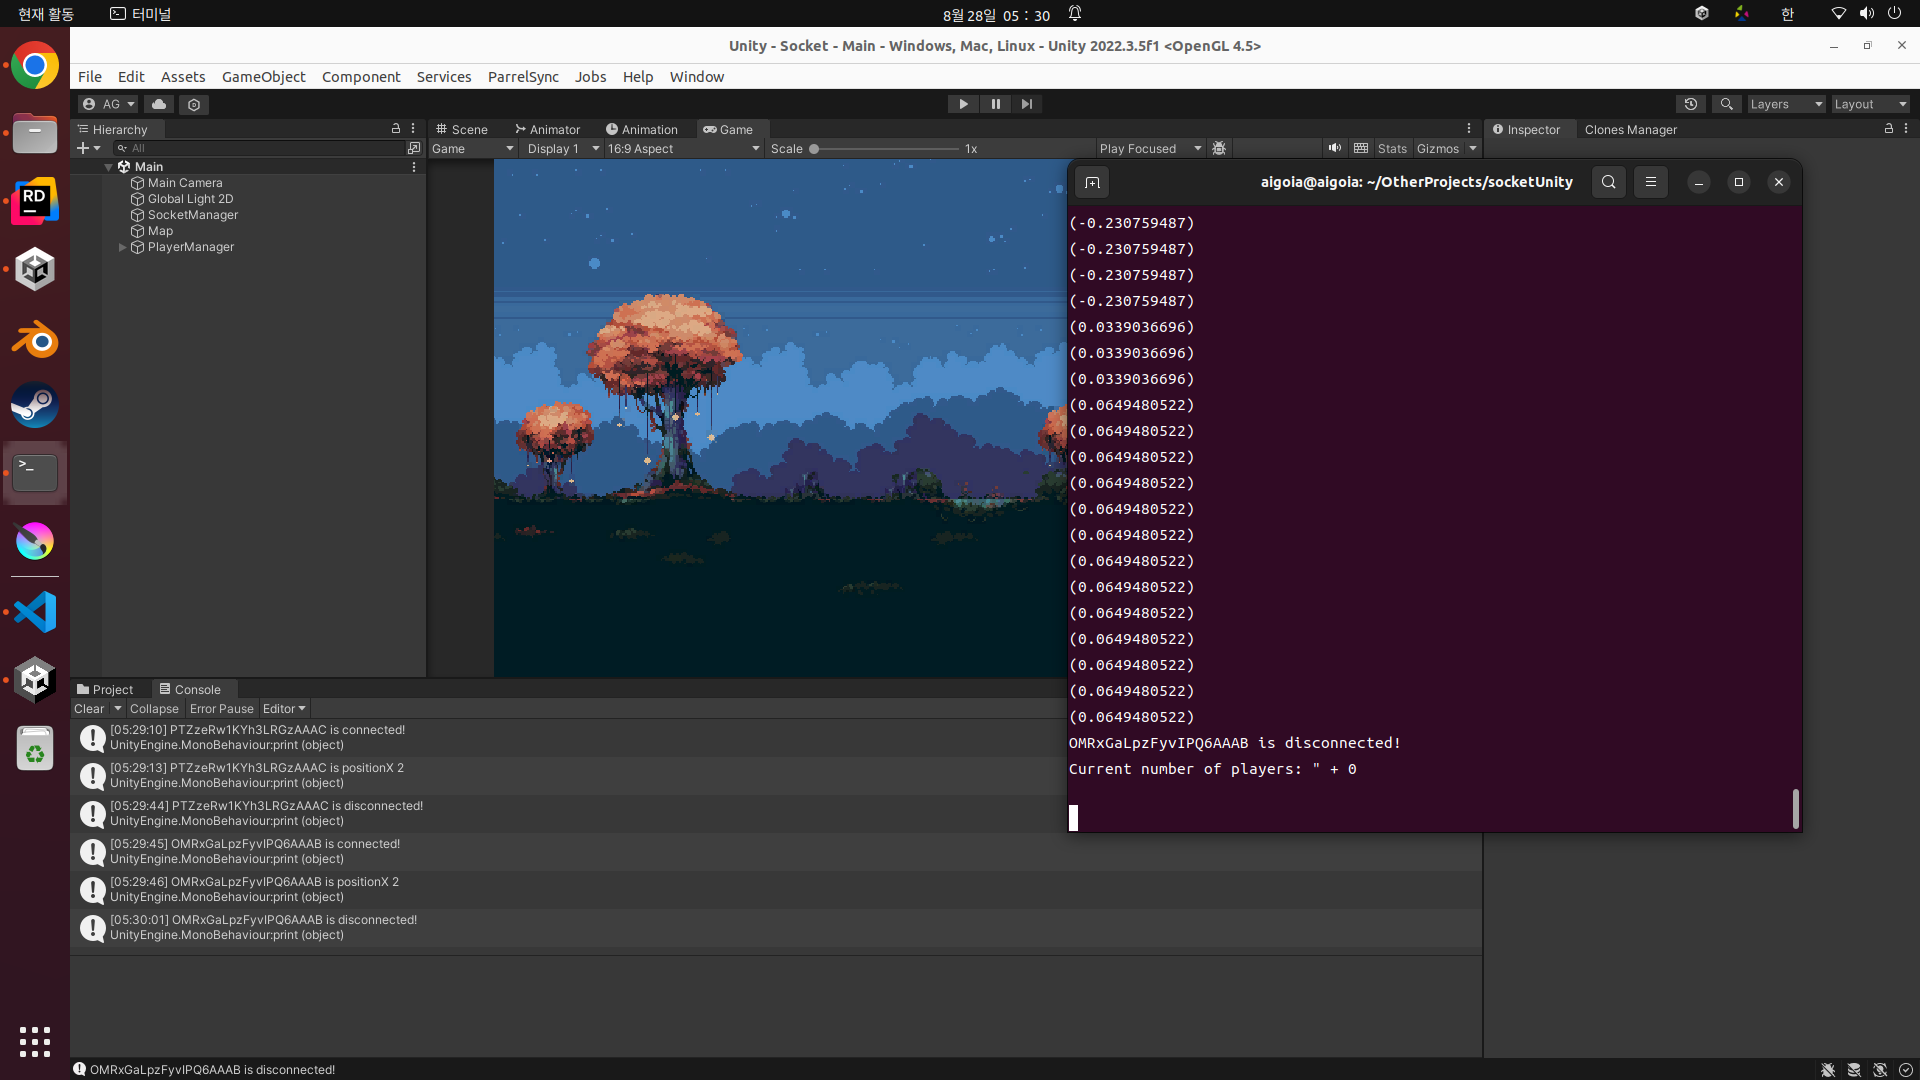Image resolution: width=1920 pixels, height=1080 pixels.
Task: Switch to the Clones Manager tab
Action: (x=1631, y=129)
